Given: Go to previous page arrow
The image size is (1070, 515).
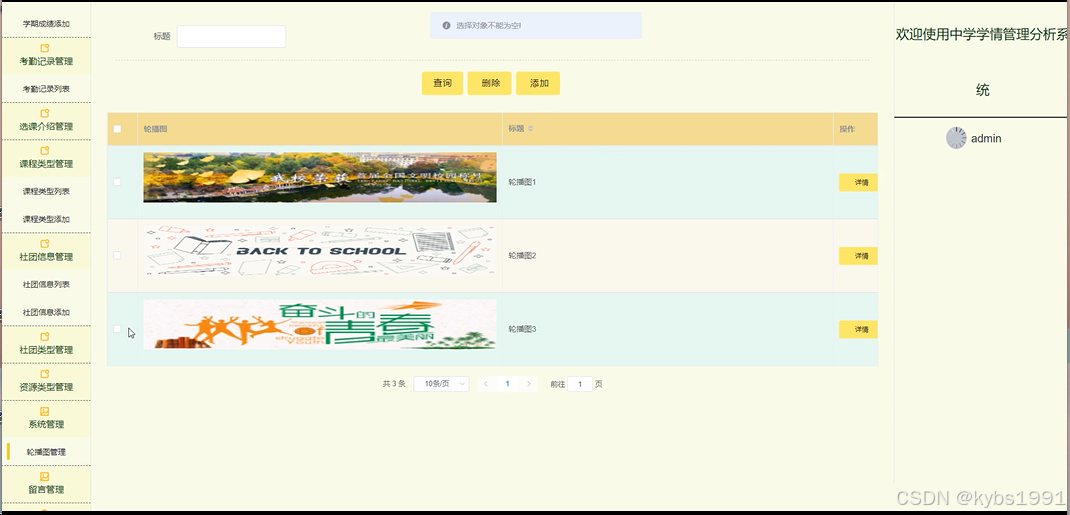Looking at the screenshot, I should 486,384.
